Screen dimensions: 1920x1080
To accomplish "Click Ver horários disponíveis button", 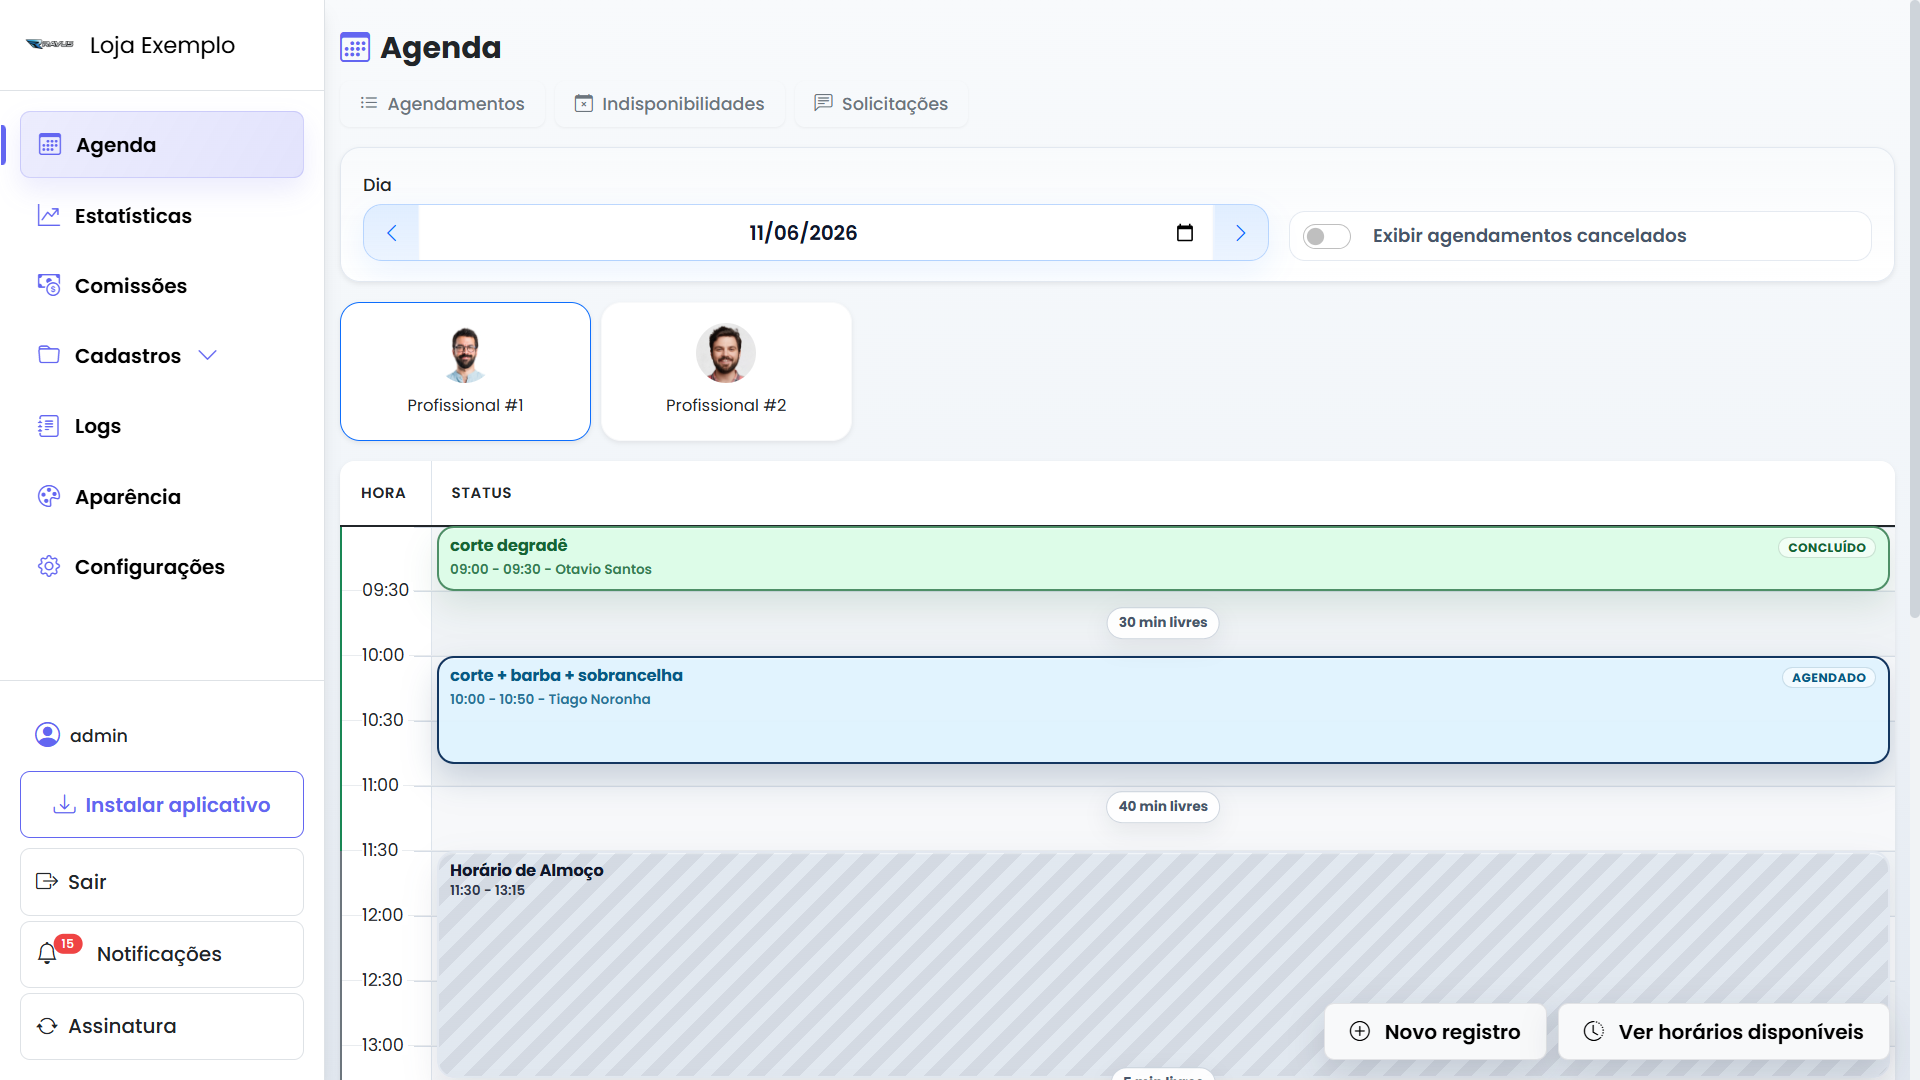I will click(1724, 1032).
